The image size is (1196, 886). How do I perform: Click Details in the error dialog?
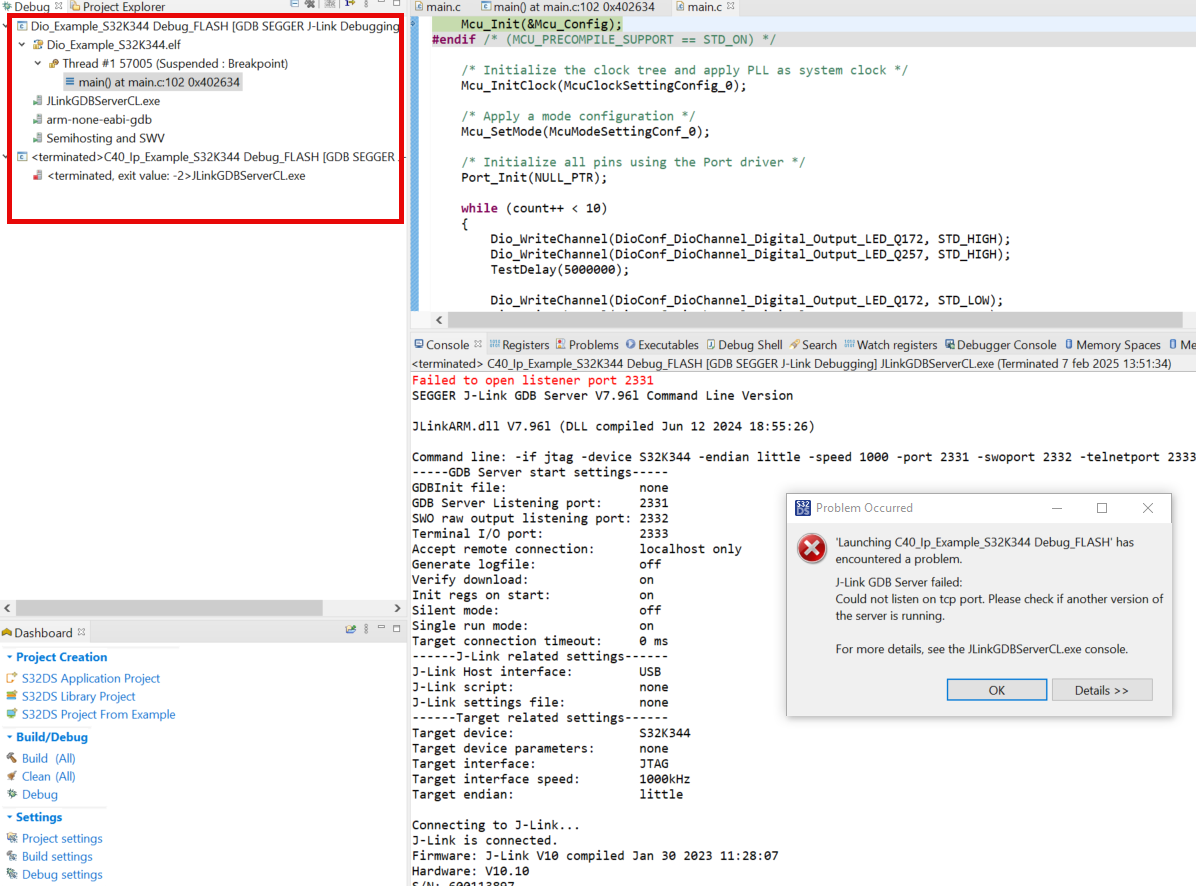1102,689
